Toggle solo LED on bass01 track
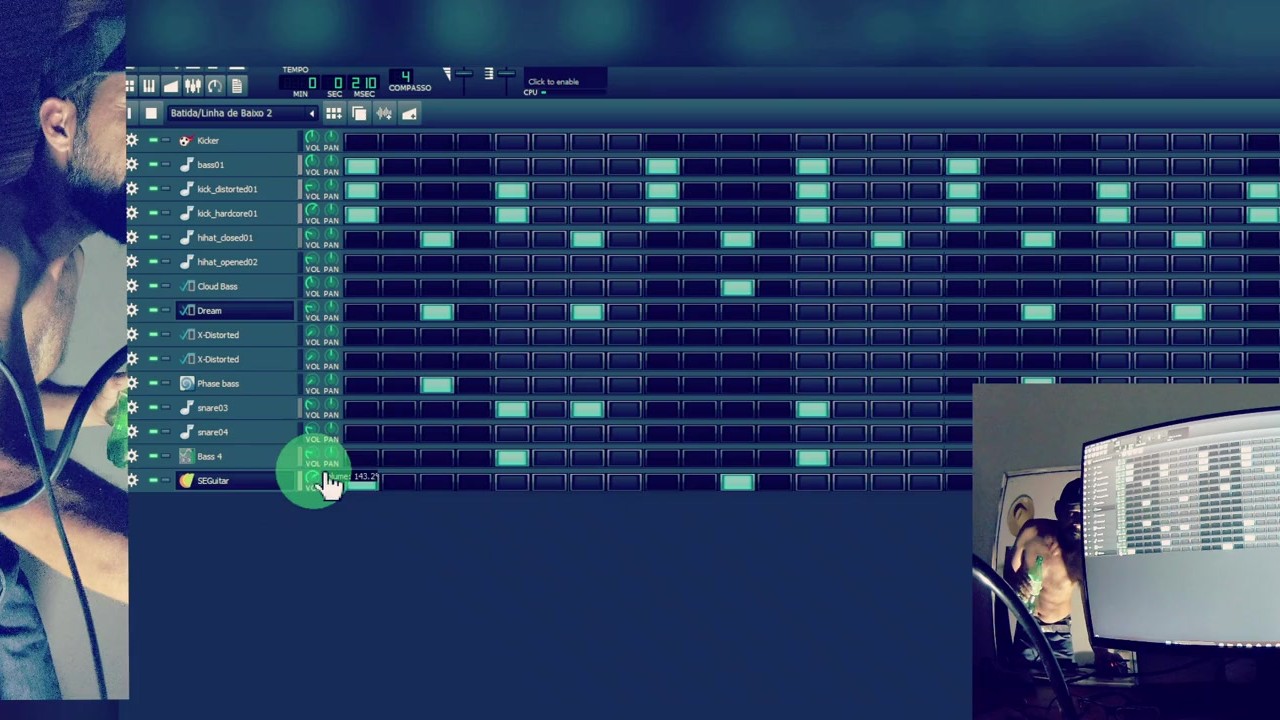Image resolution: width=1280 pixels, height=720 pixels. pos(166,165)
